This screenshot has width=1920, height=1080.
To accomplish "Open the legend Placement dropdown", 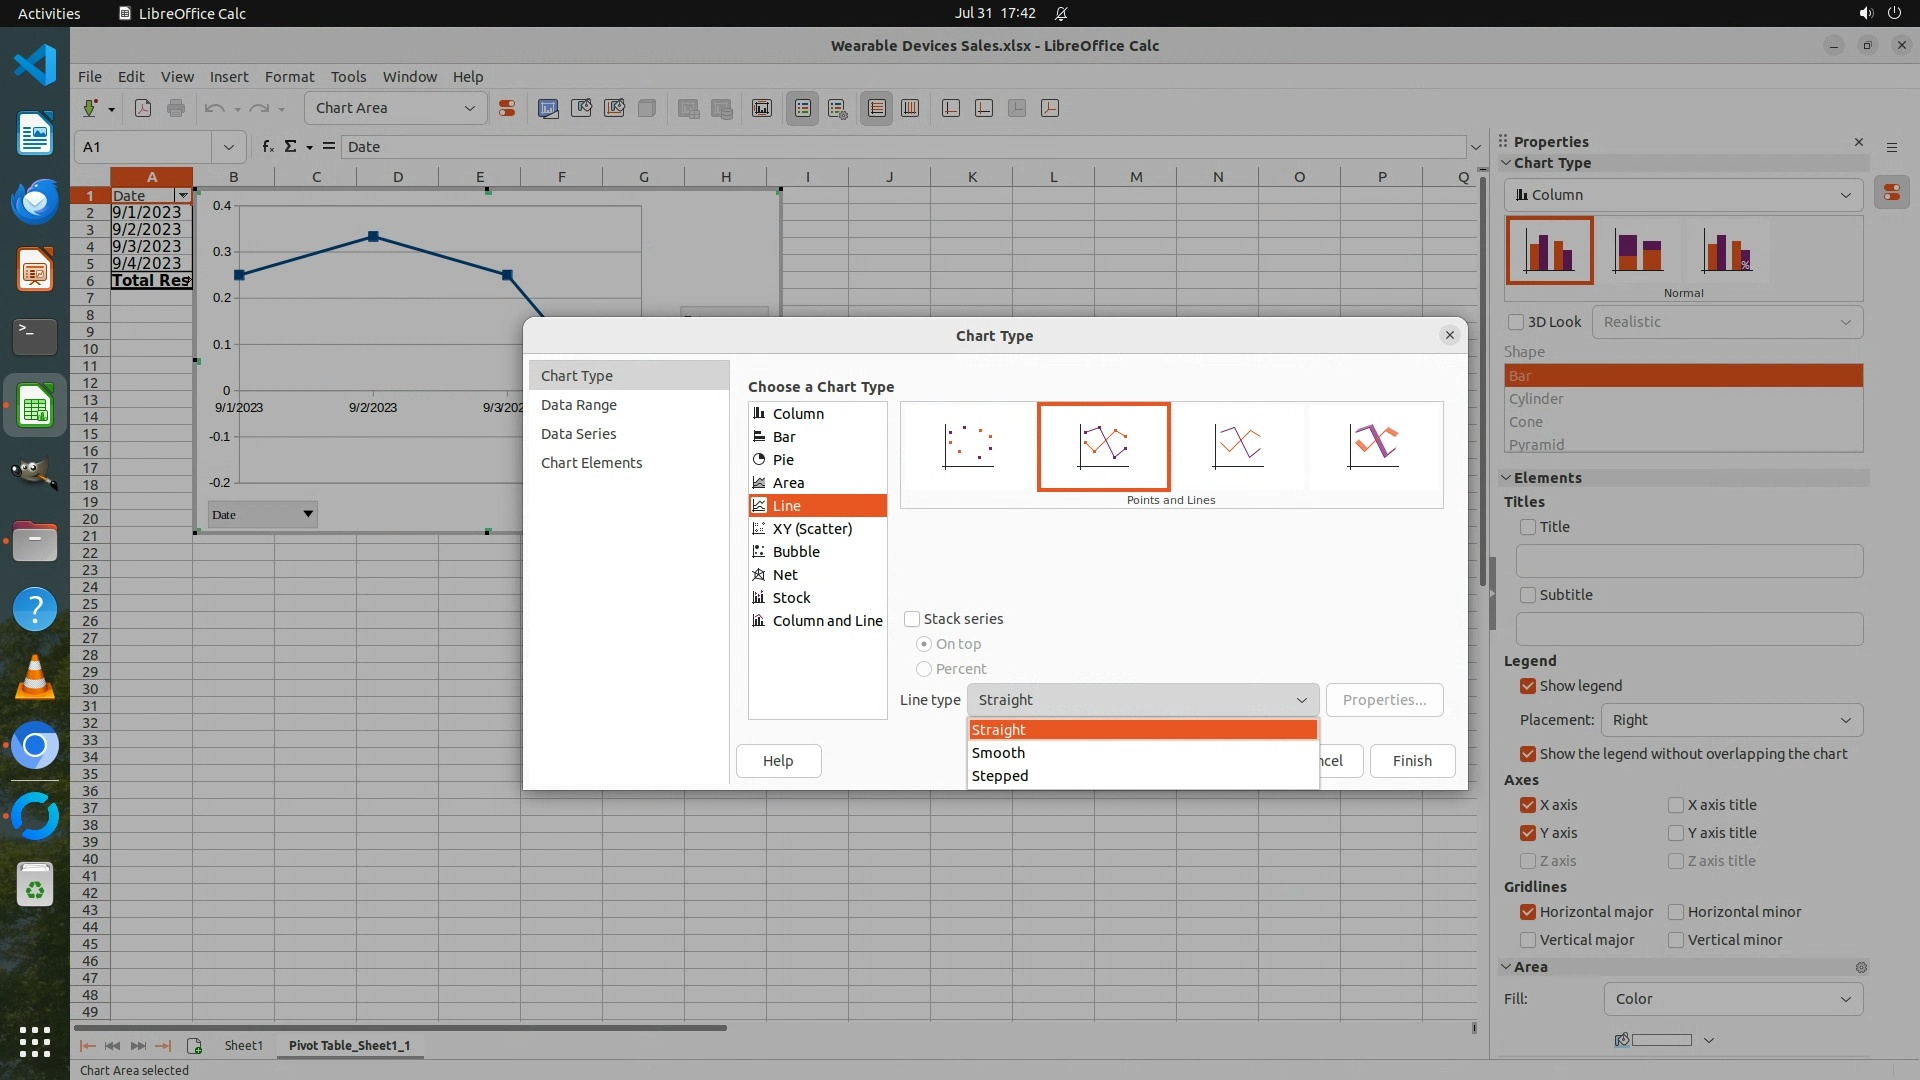I will coord(1731,720).
